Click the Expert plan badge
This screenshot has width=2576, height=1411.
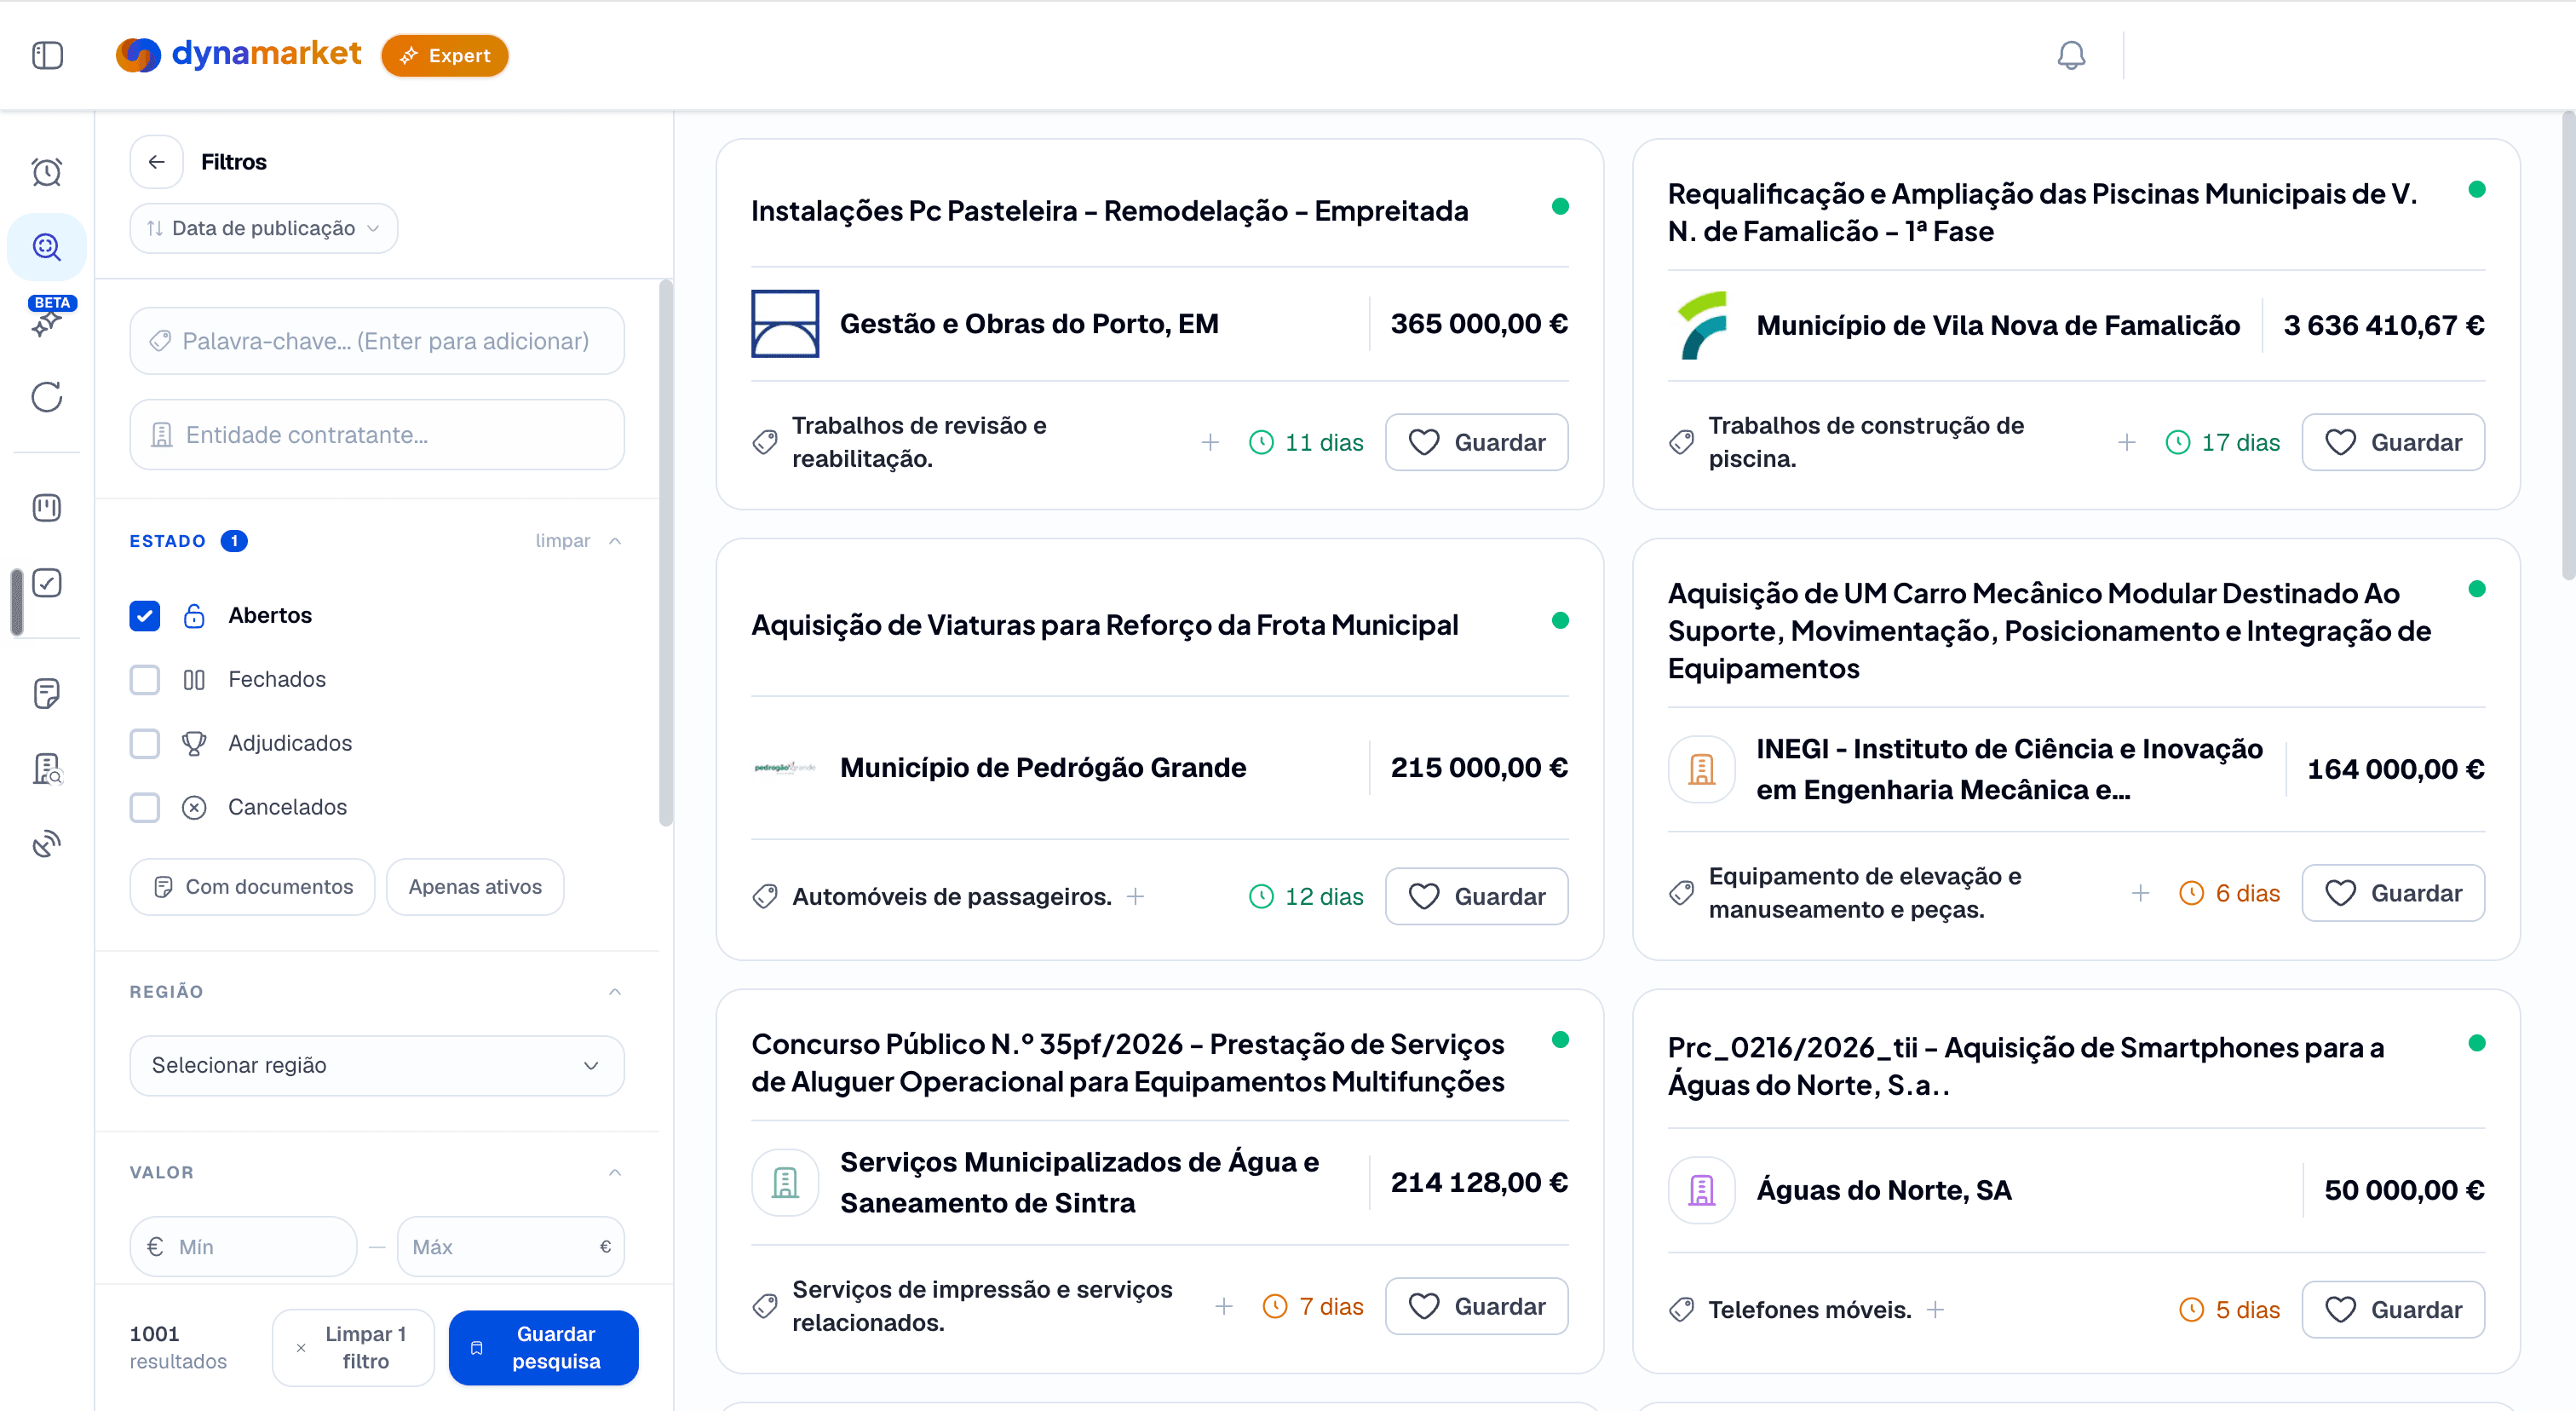(x=445, y=55)
